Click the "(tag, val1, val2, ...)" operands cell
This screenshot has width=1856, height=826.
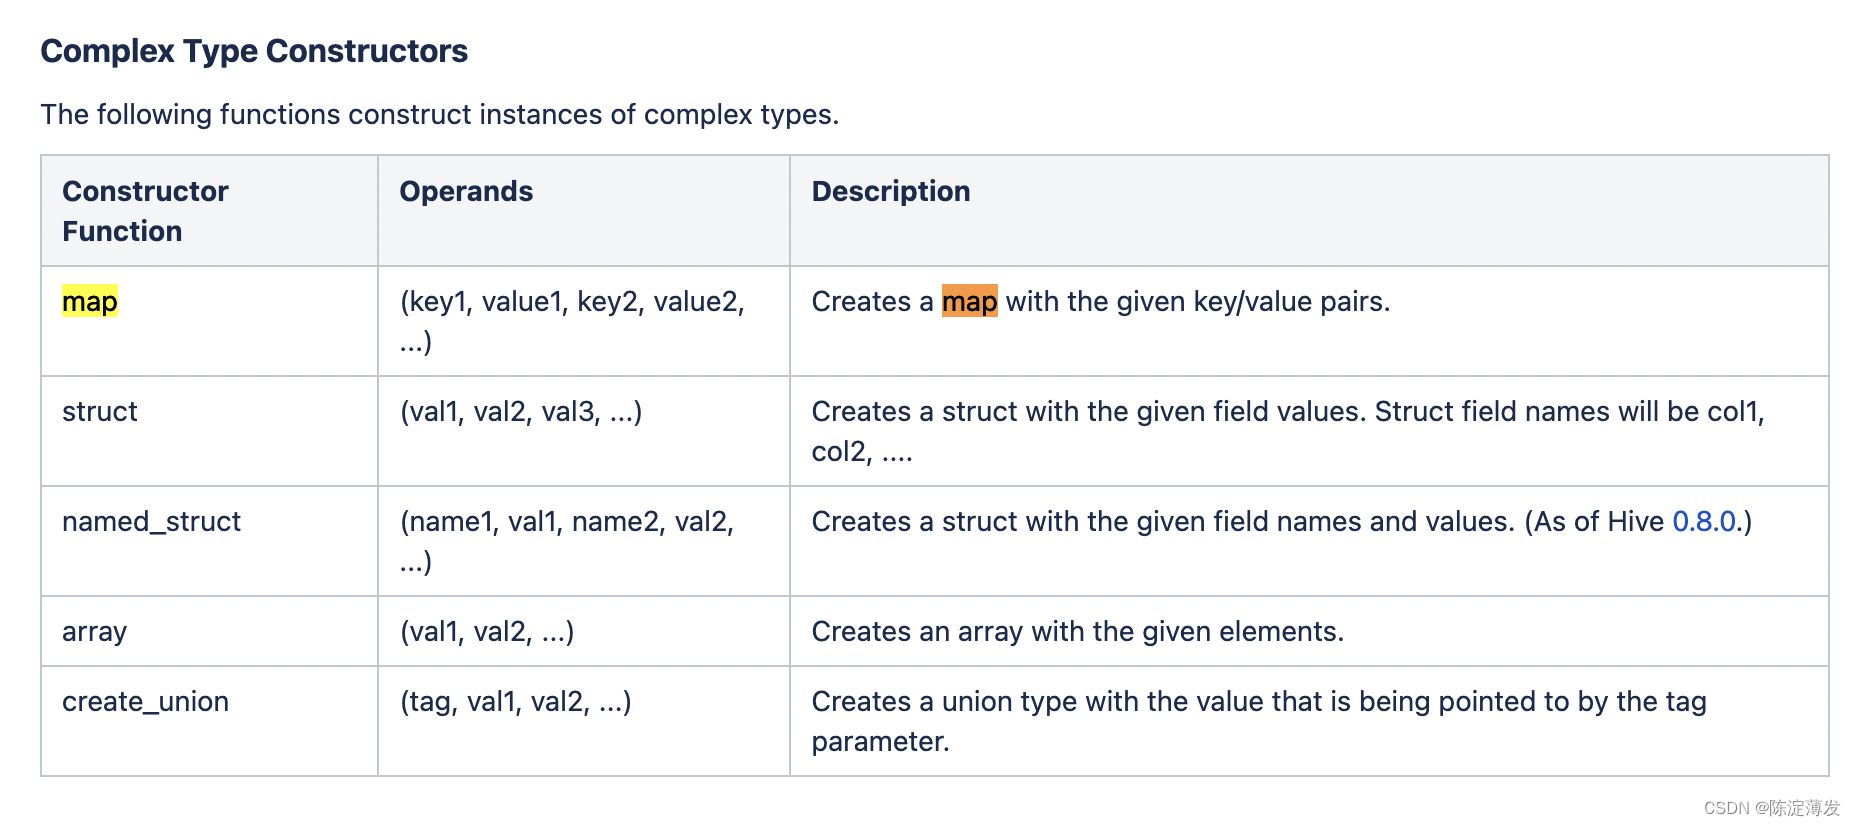coord(584,721)
